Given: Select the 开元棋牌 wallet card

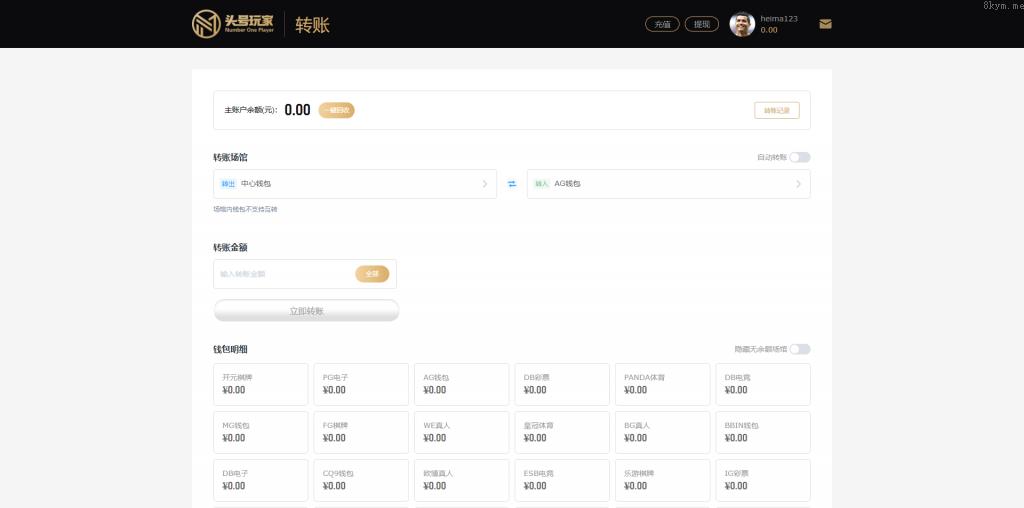Looking at the screenshot, I should [x=260, y=384].
